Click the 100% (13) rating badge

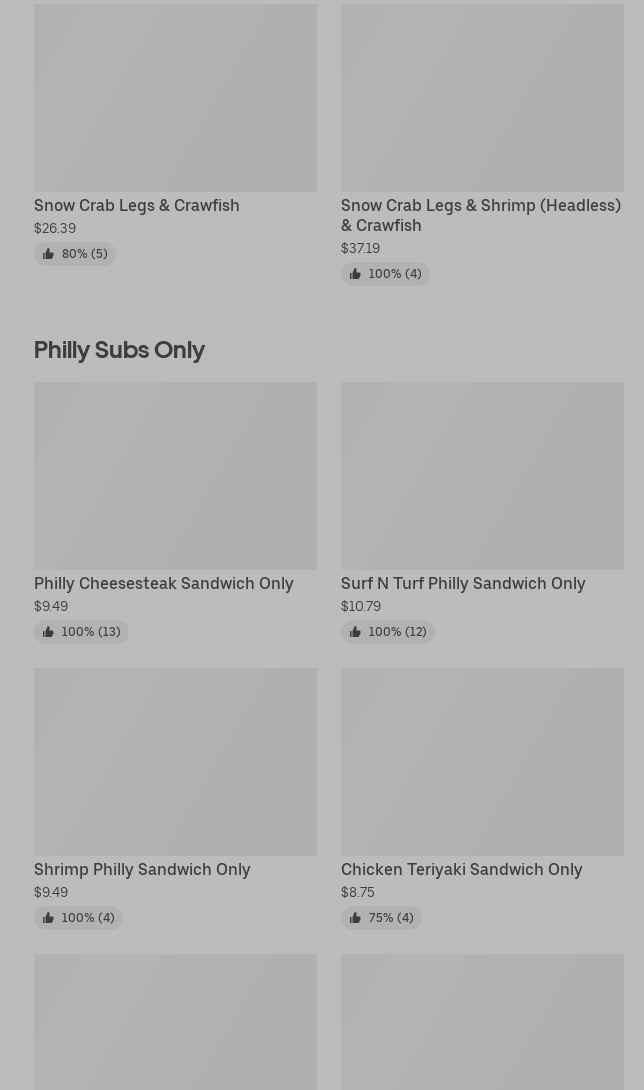(82, 632)
